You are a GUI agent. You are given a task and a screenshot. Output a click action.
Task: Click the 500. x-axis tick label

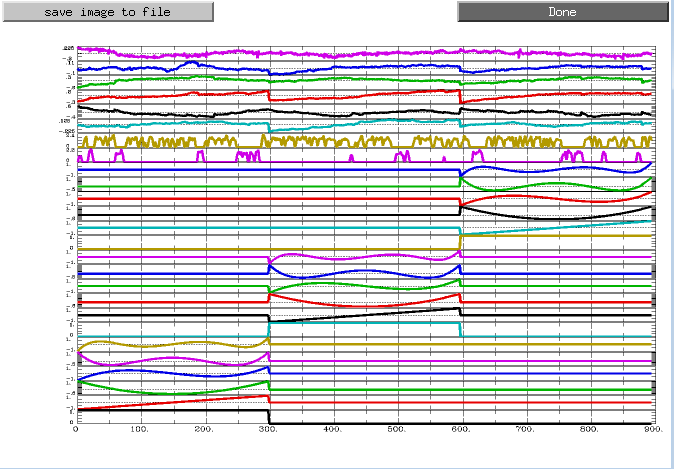click(397, 429)
